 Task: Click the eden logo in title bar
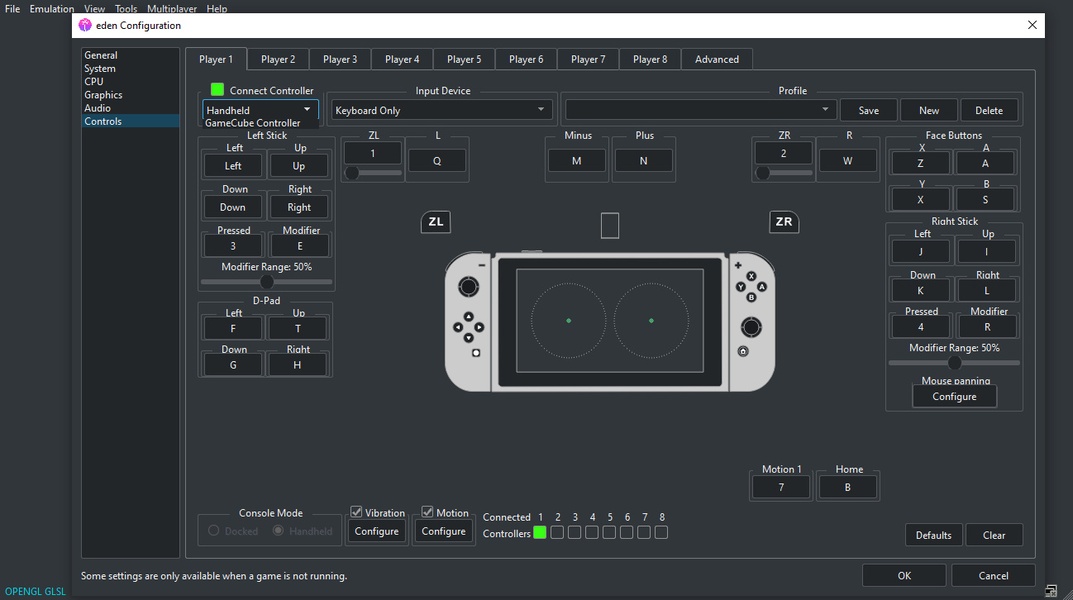click(85, 25)
